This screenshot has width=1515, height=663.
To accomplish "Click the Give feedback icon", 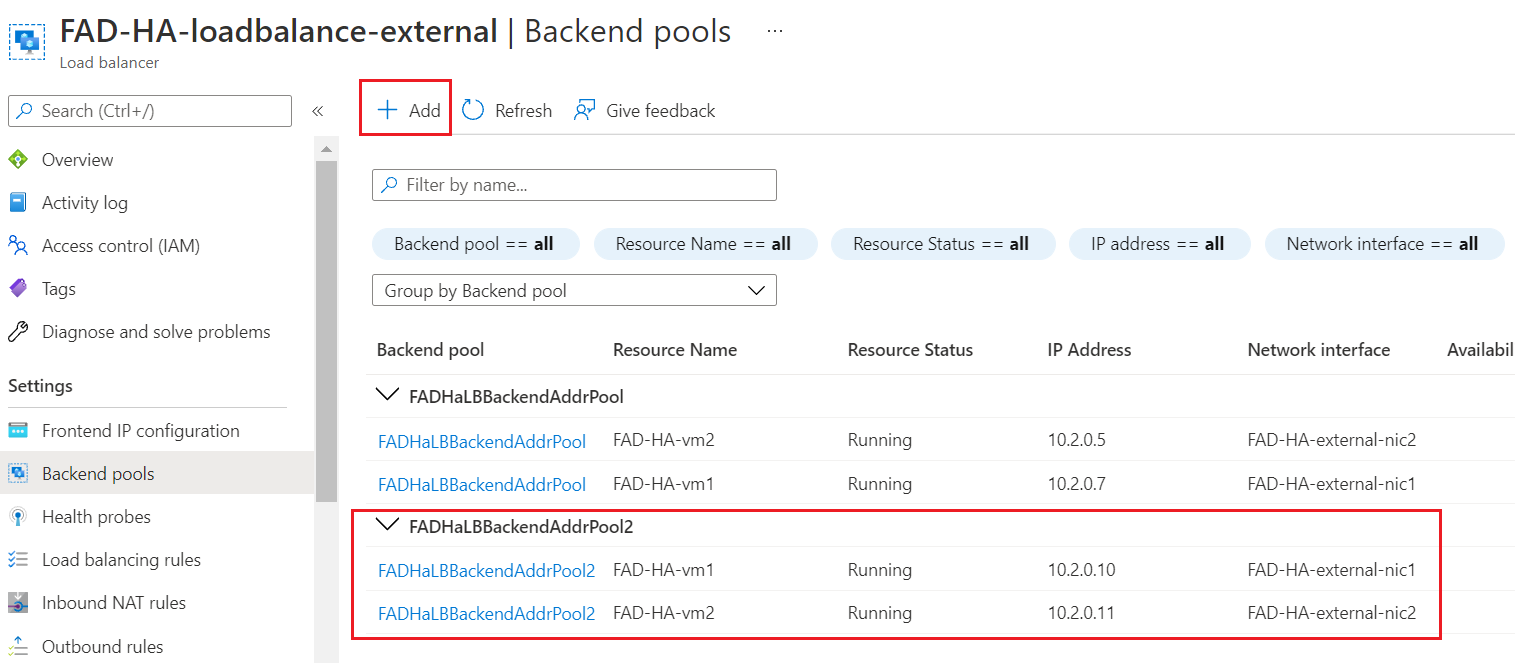I will 583,110.
